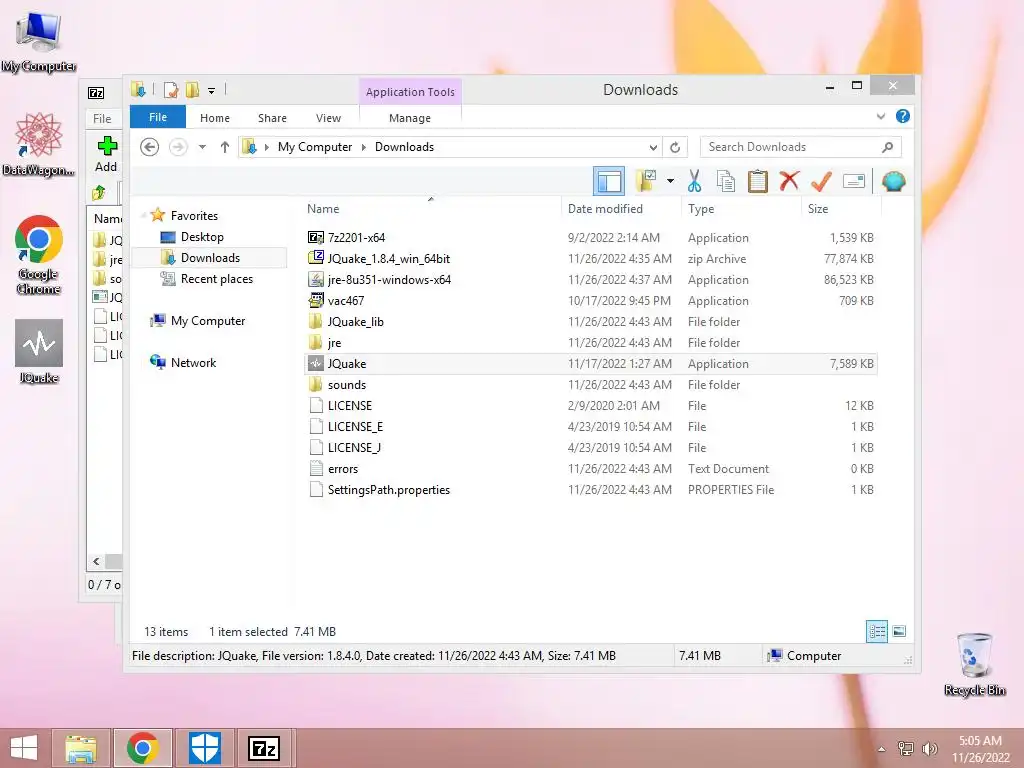
Task: Click the up folder icon in 7-Zip window
Action: point(99,193)
